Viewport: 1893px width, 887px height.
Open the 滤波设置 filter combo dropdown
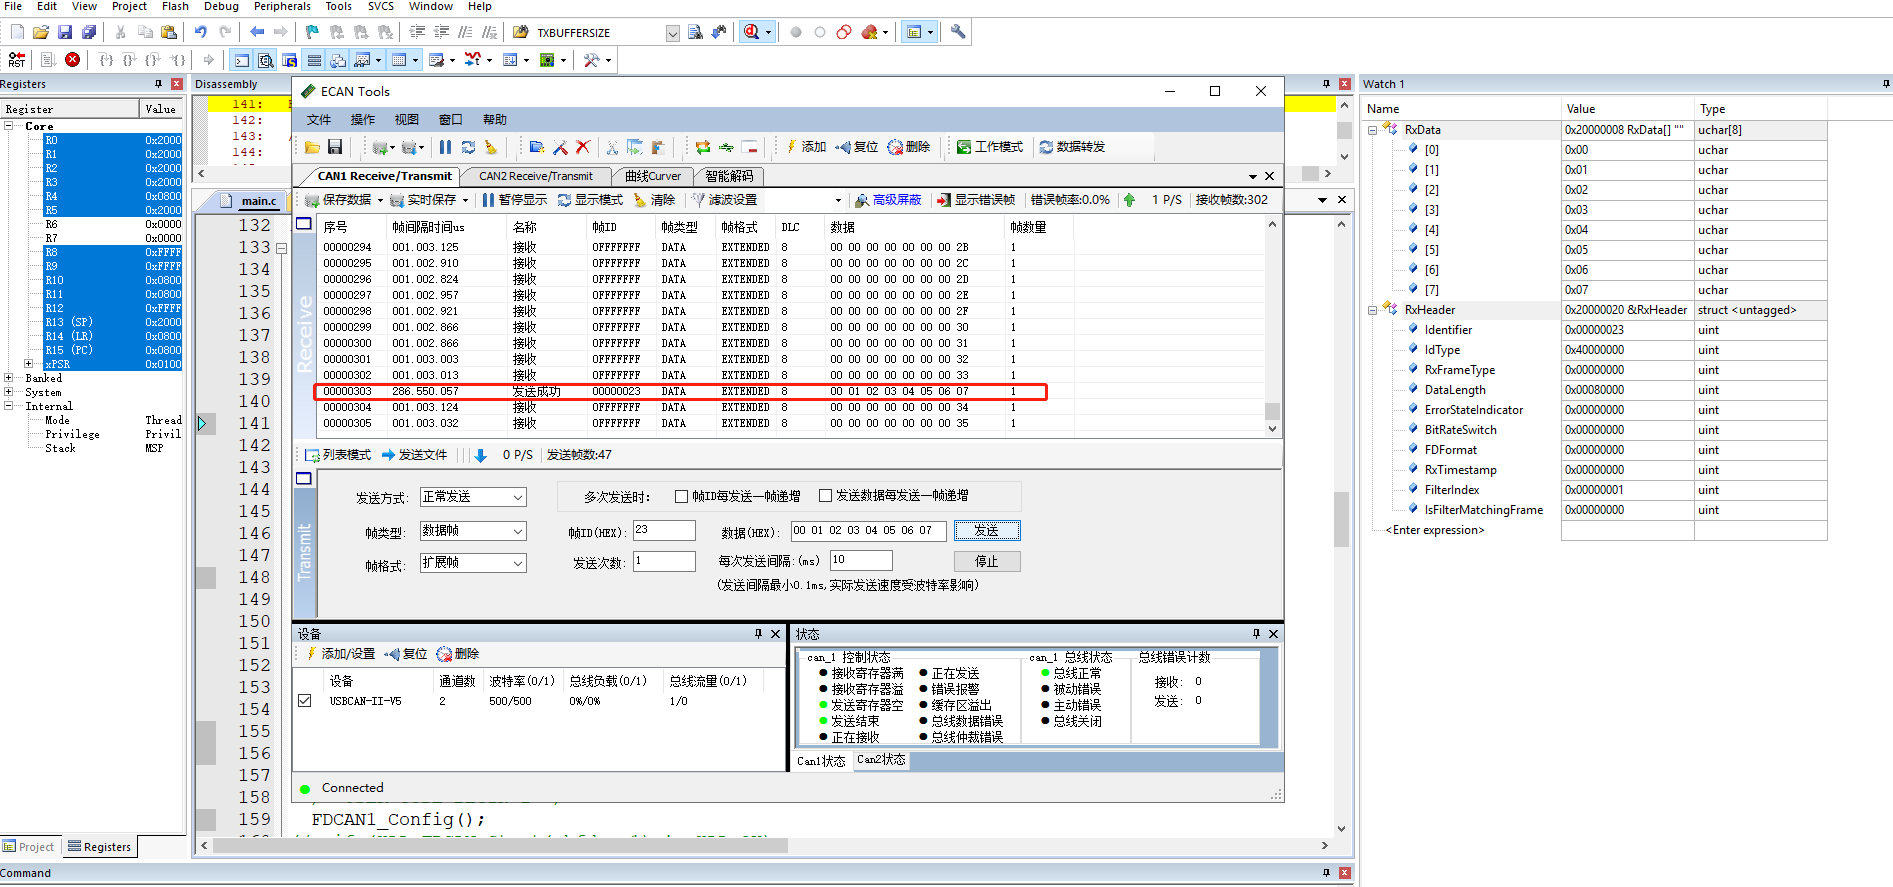(838, 200)
